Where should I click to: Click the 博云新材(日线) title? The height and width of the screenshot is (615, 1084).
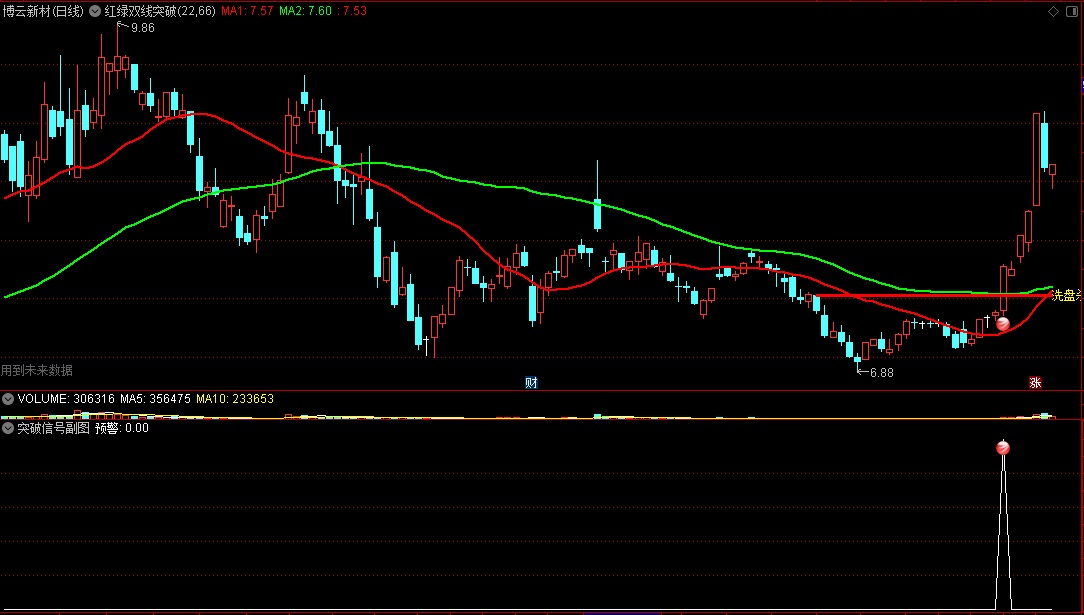[x=42, y=11]
